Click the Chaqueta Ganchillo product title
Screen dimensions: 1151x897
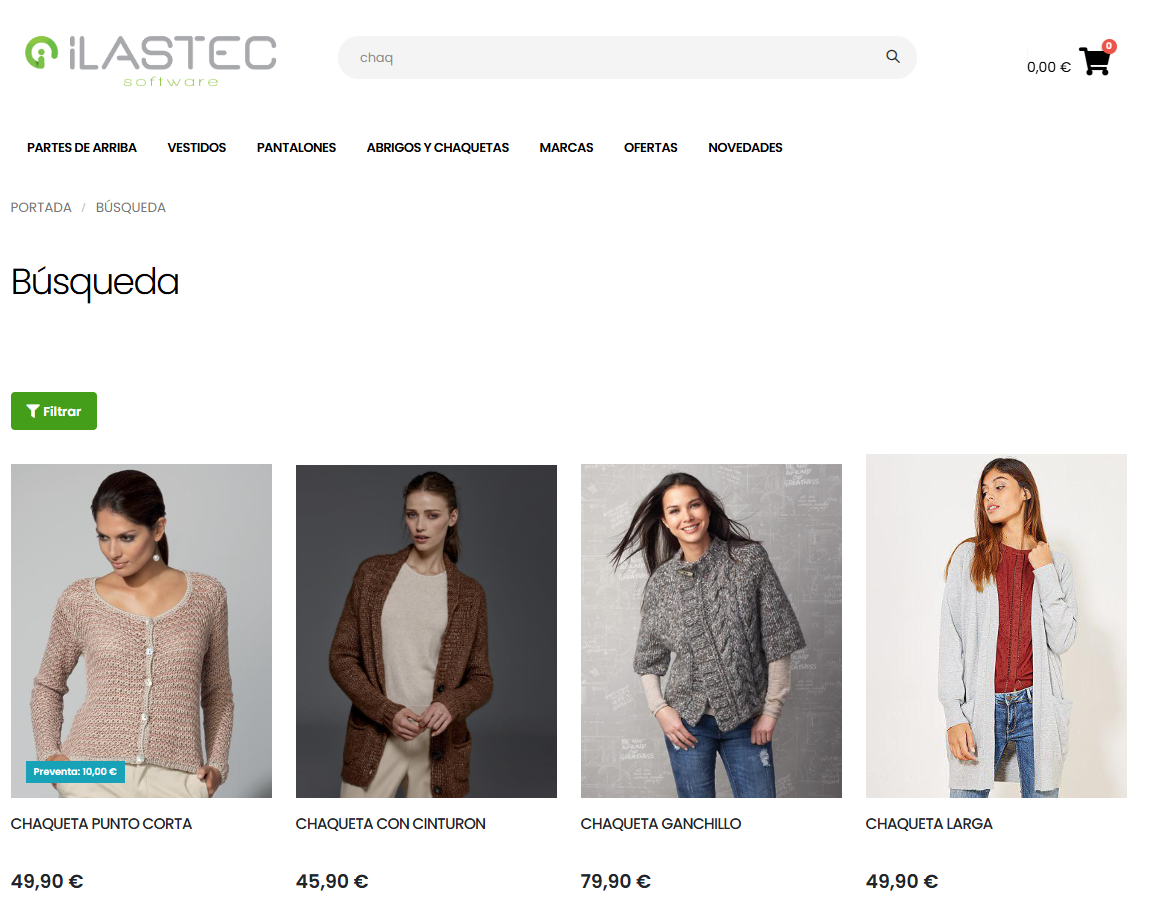pyautogui.click(x=661, y=824)
